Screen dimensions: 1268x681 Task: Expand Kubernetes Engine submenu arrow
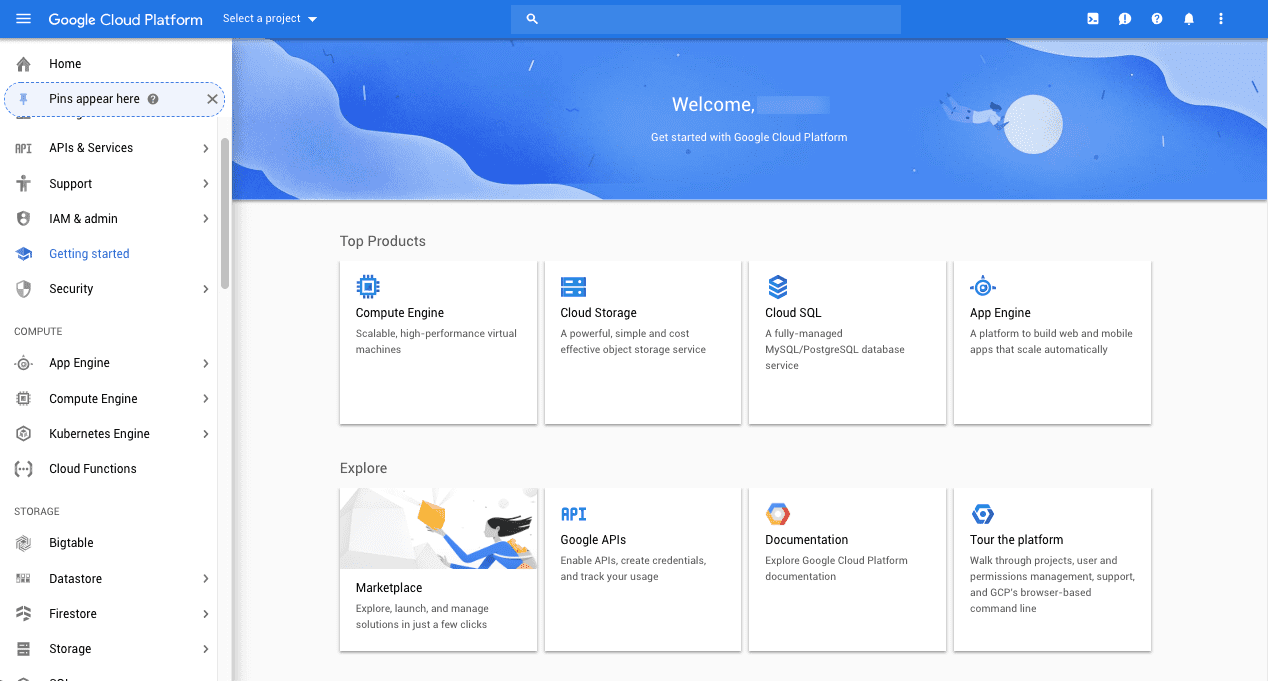click(x=205, y=434)
